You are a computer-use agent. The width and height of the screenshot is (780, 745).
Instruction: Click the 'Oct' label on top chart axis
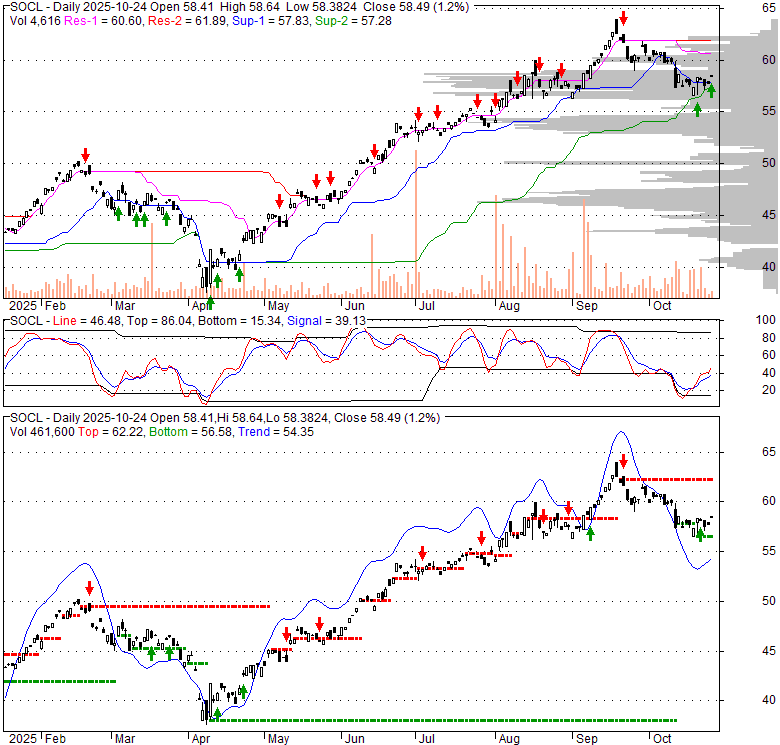(x=662, y=306)
